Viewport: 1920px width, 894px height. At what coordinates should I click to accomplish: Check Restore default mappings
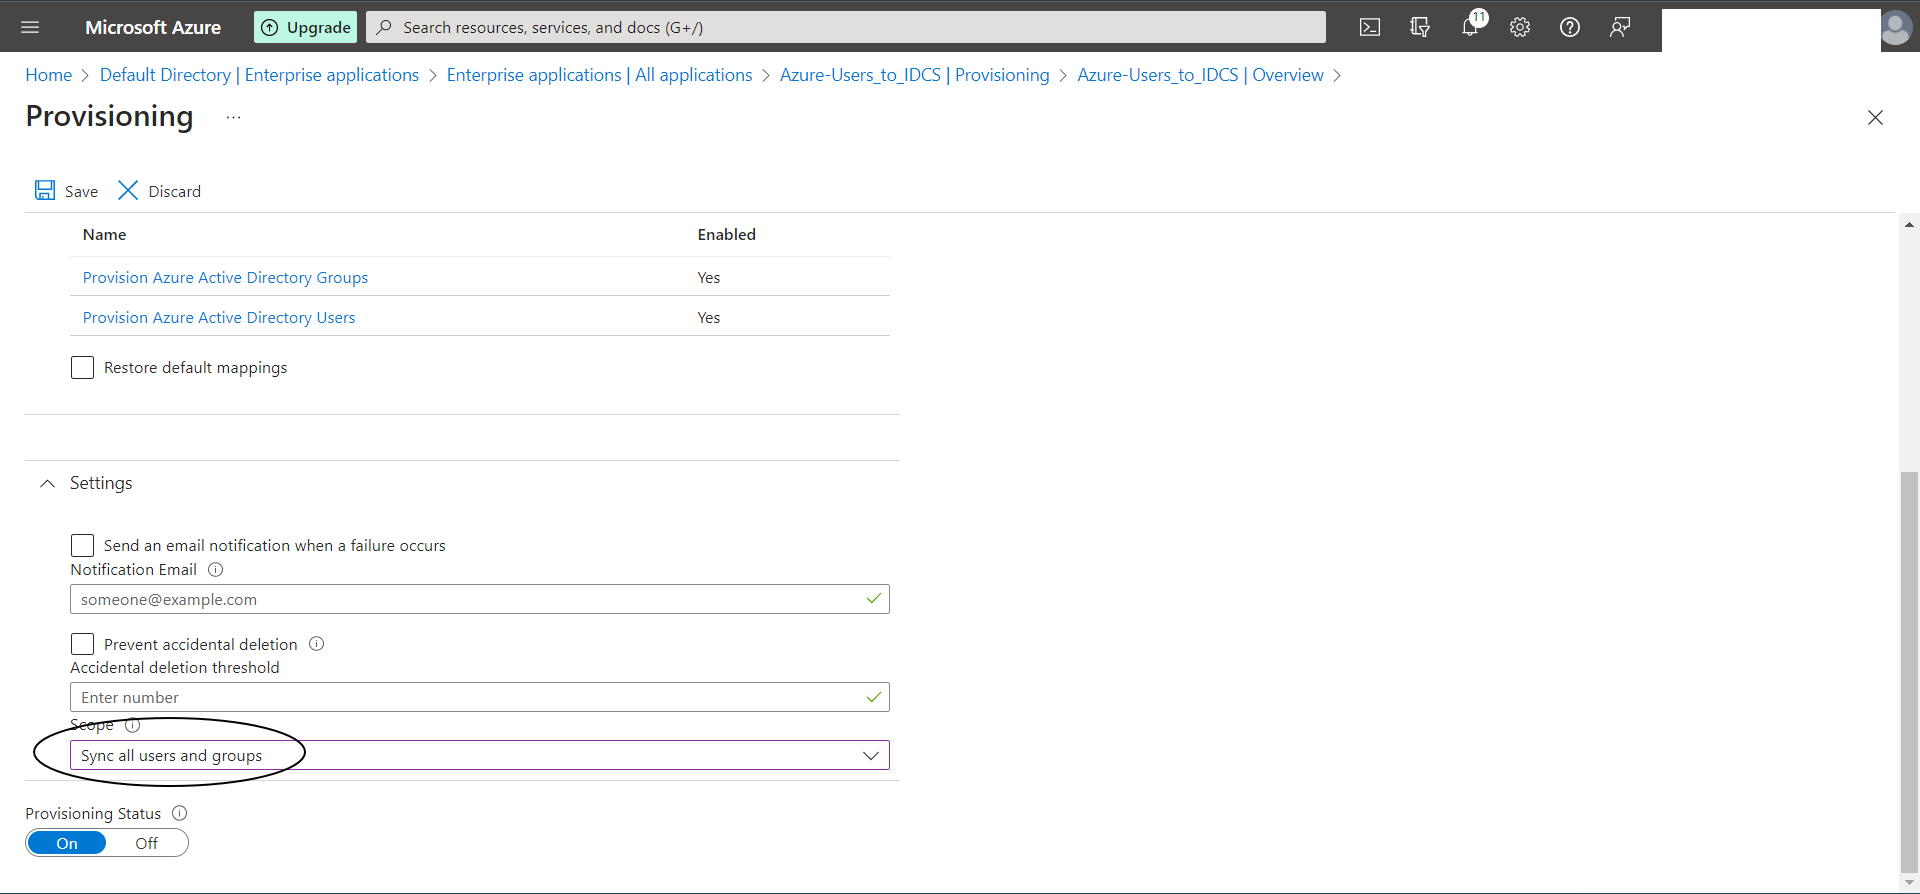coord(82,367)
